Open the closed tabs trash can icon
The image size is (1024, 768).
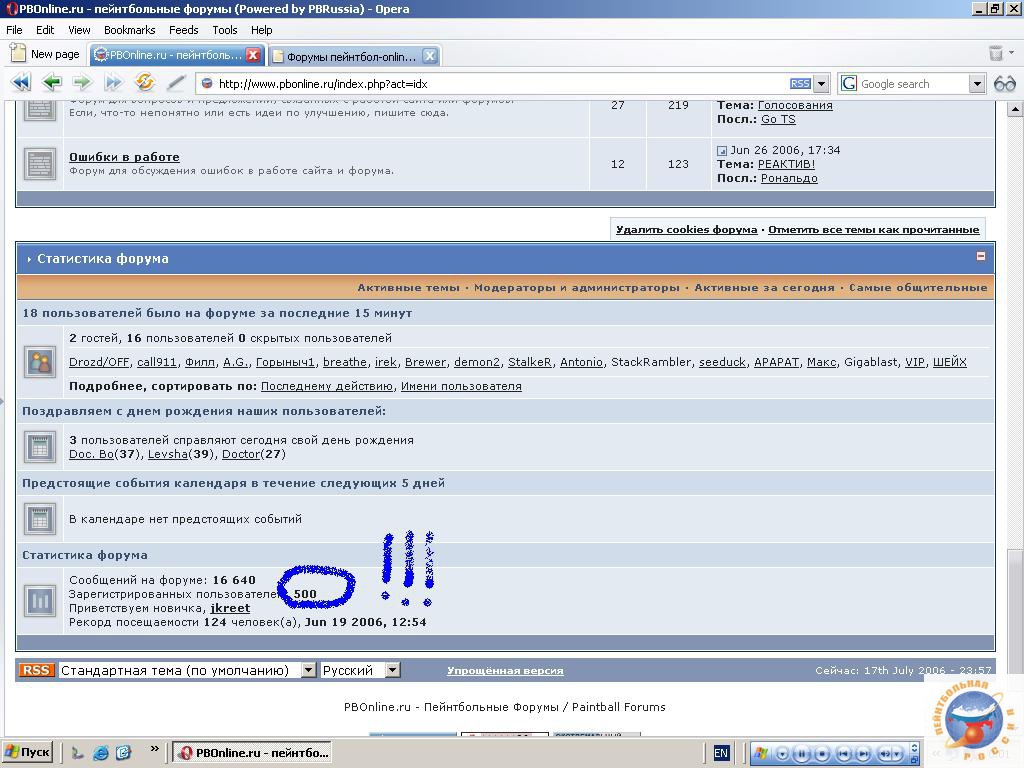tap(995, 53)
